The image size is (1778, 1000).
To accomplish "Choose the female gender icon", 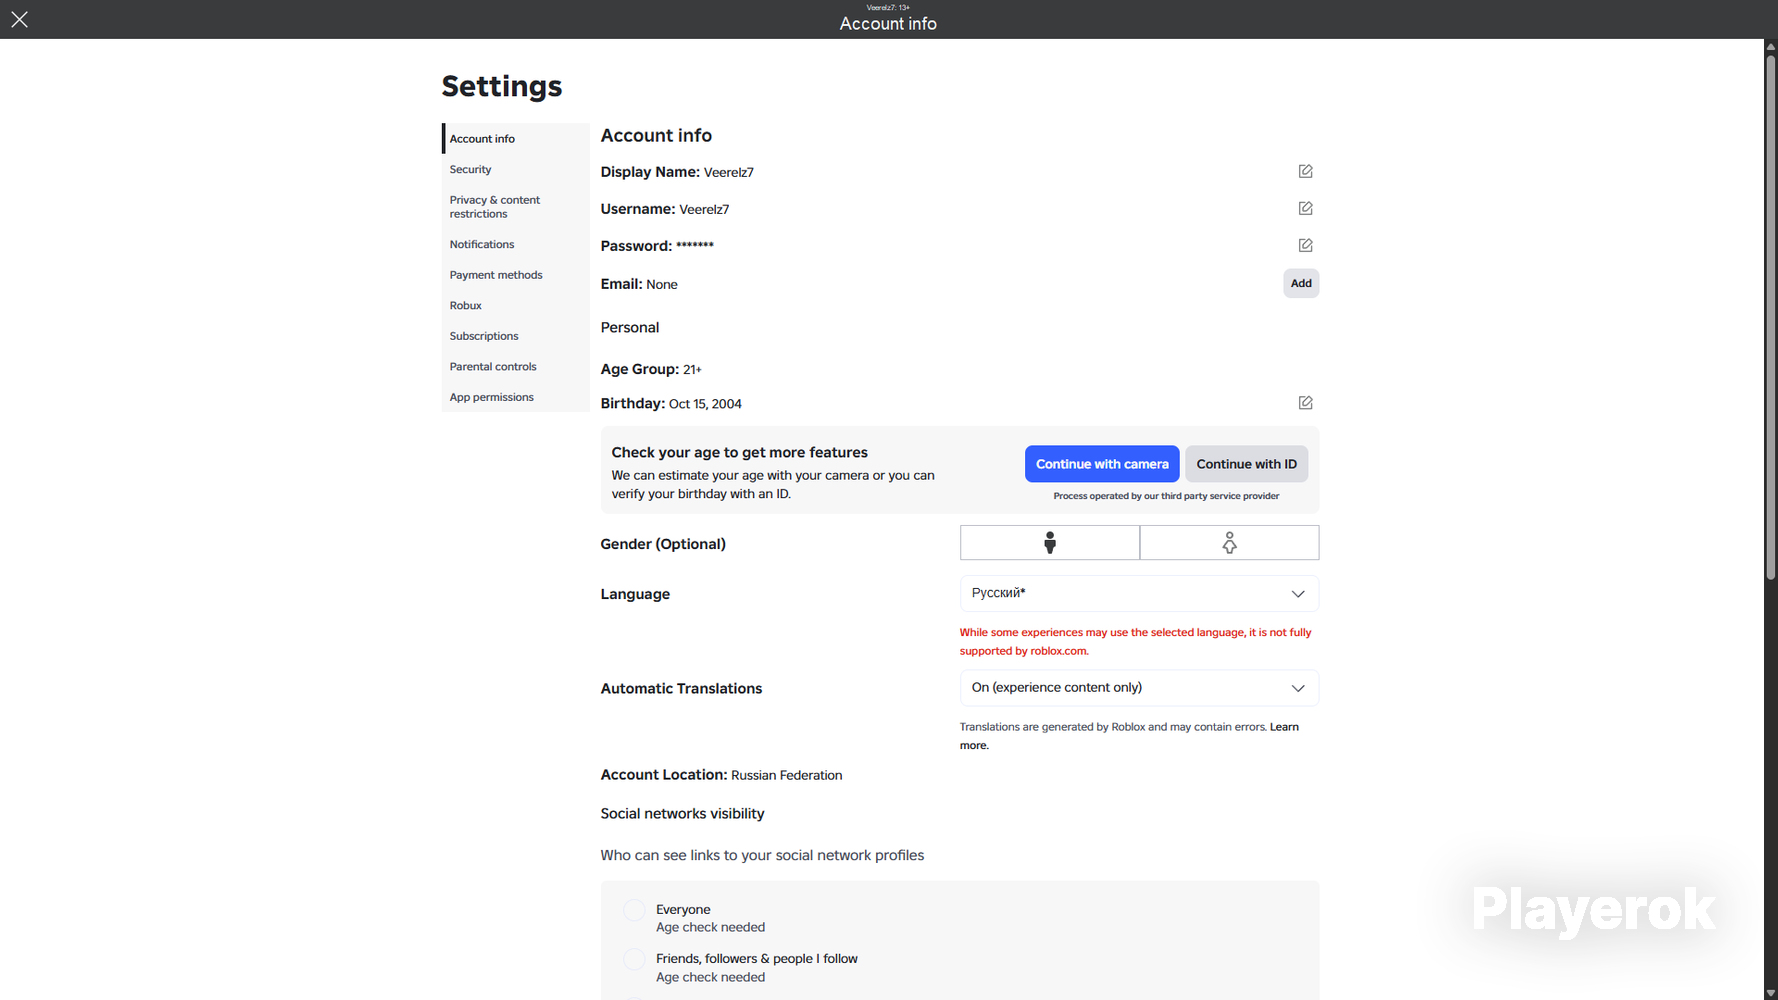I will tap(1229, 543).
